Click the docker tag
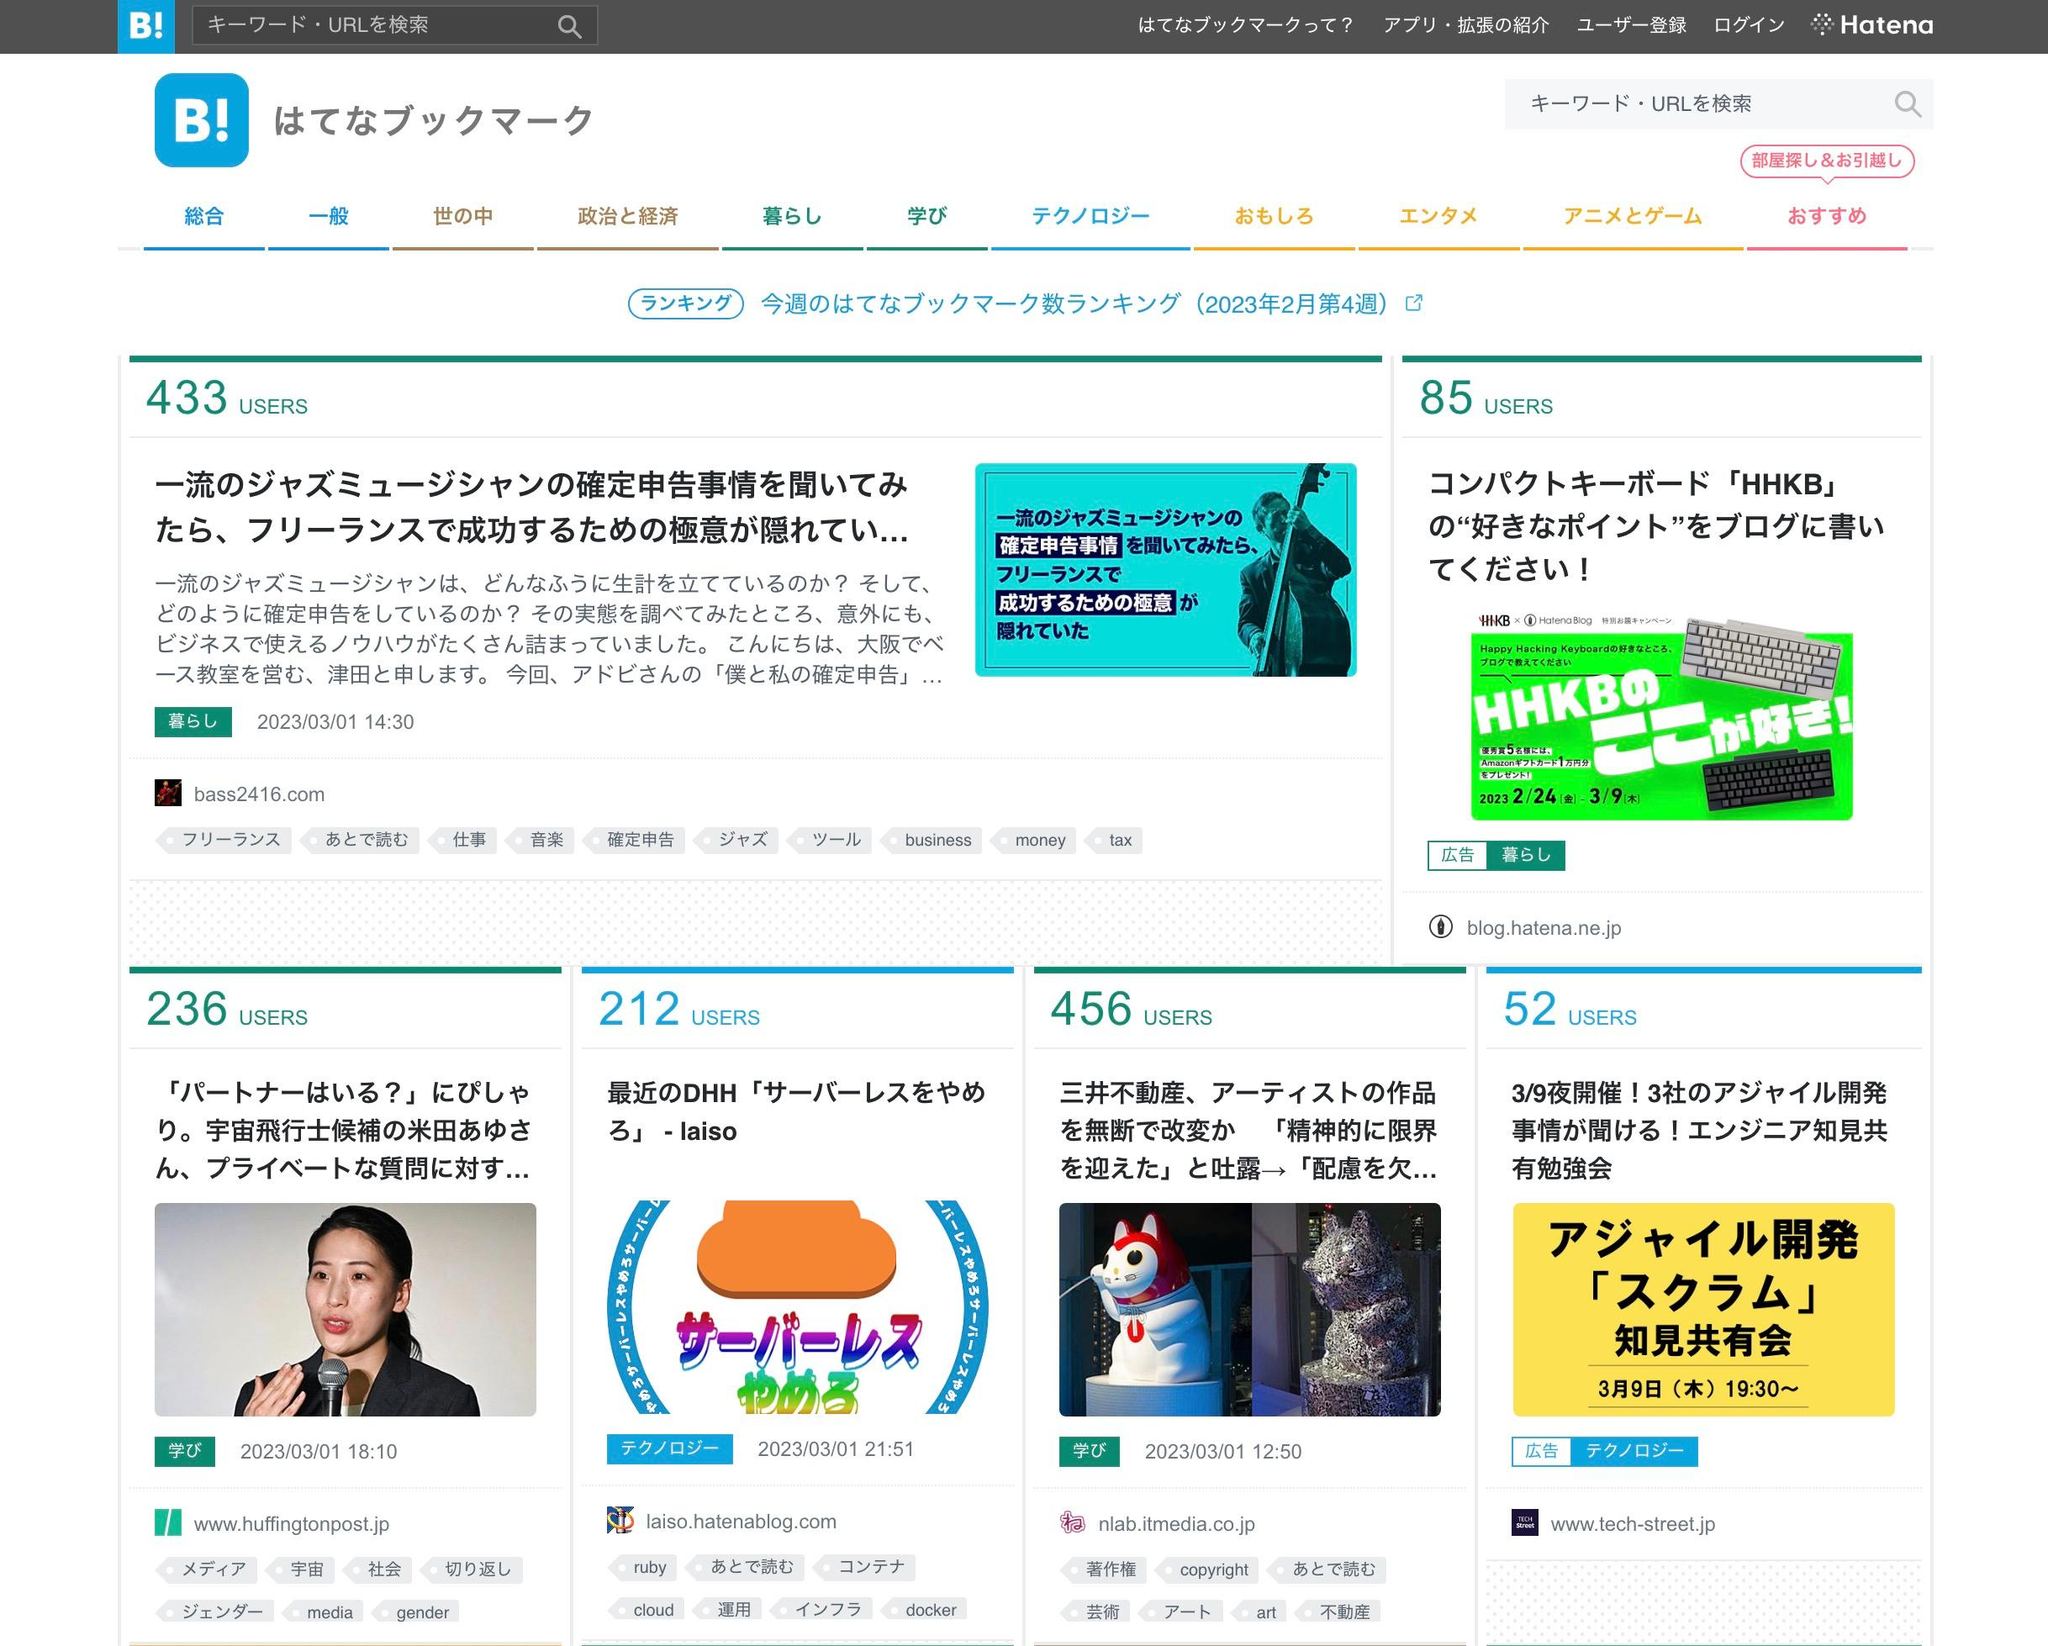The width and height of the screenshot is (2048, 1646). click(926, 1610)
